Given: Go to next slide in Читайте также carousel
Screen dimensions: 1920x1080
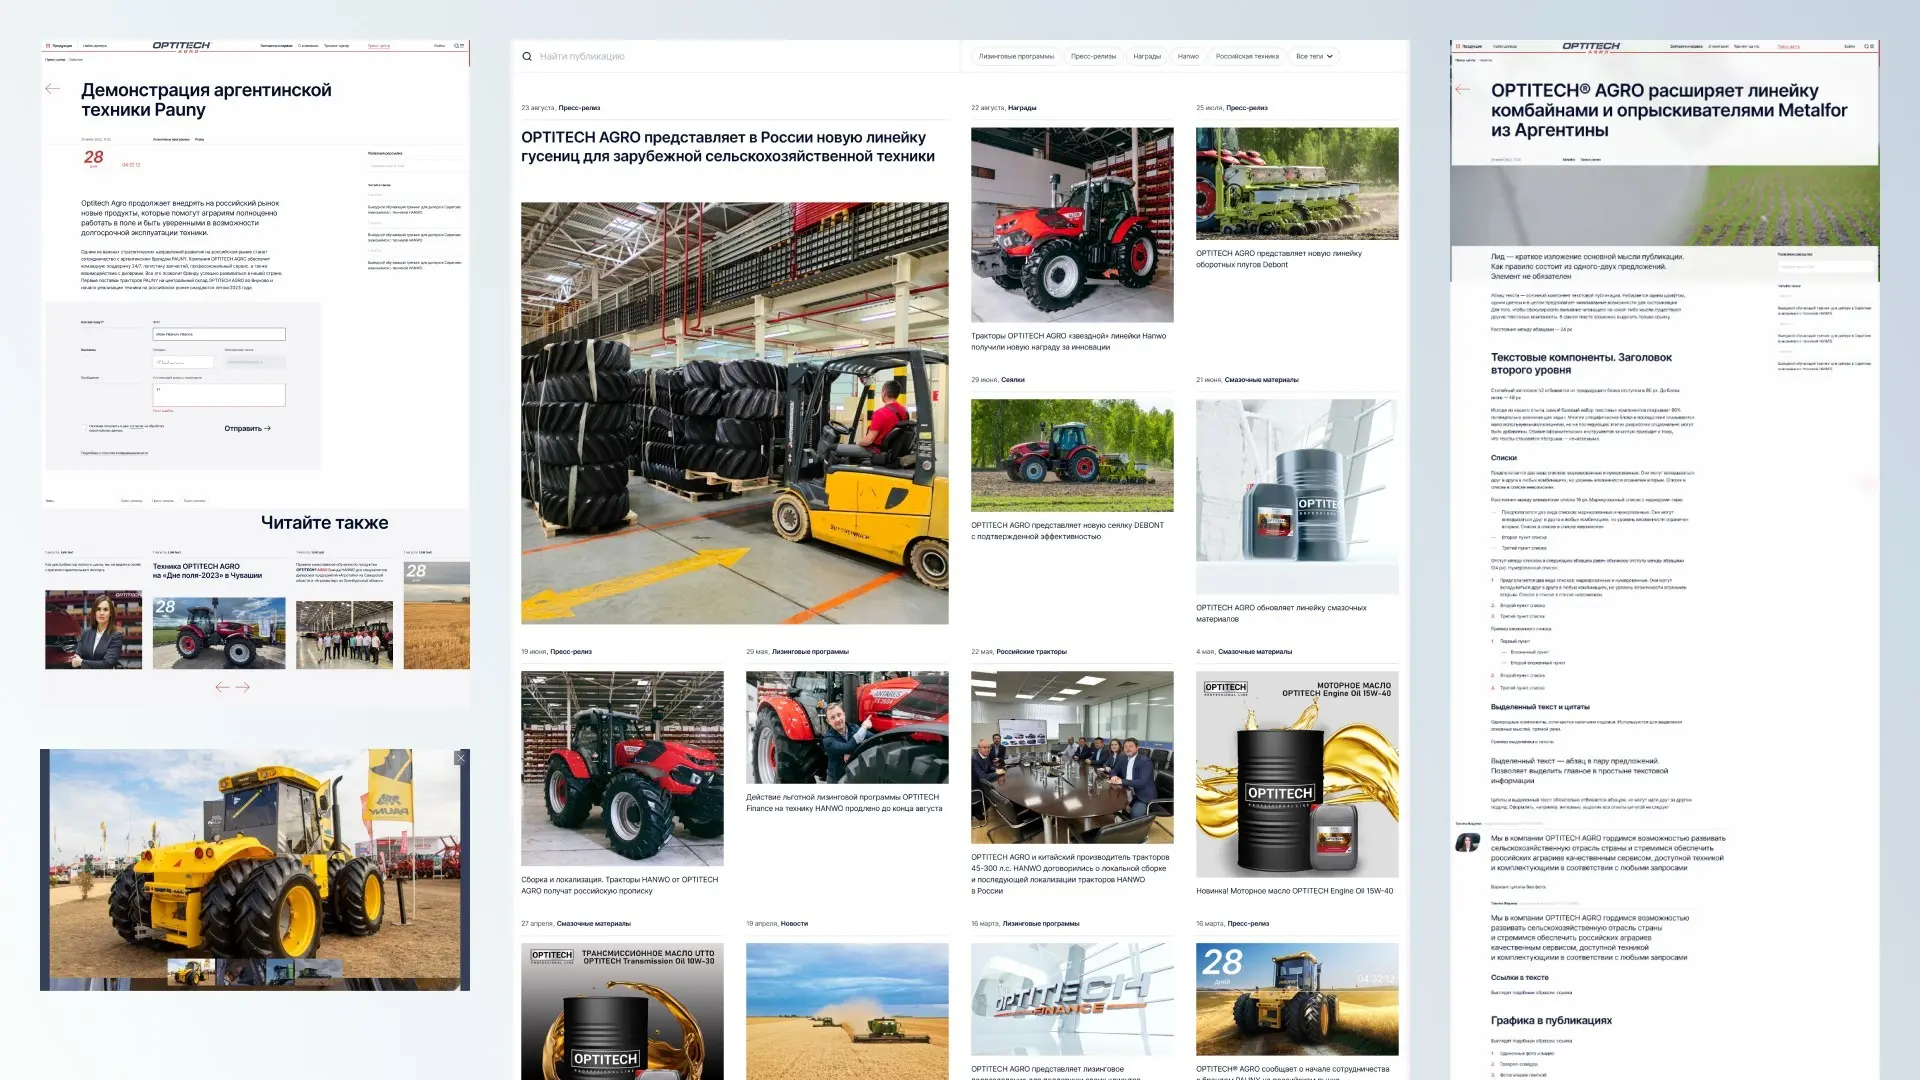Looking at the screenshot, I should (243, 687).
